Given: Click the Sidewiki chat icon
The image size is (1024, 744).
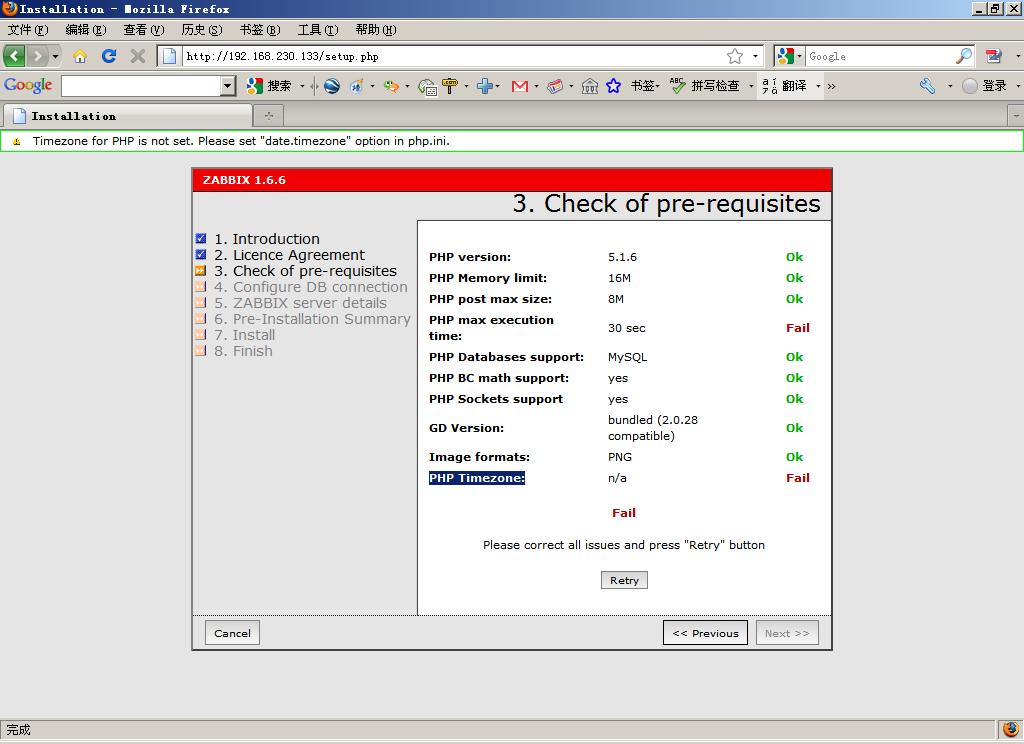Looking at the screenshot, I should [427, 86].
